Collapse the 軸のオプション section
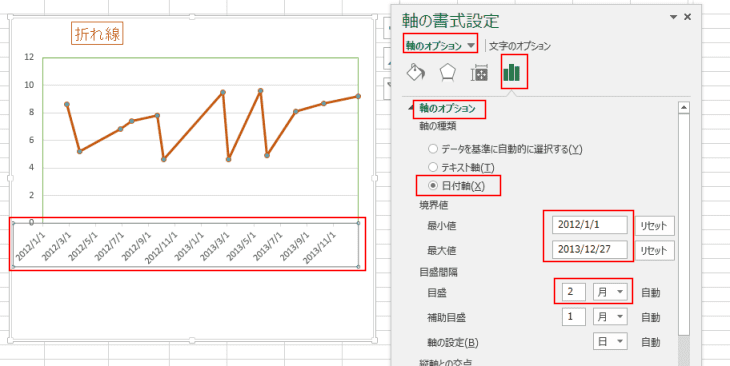730x366 pixels. point(412,108)
